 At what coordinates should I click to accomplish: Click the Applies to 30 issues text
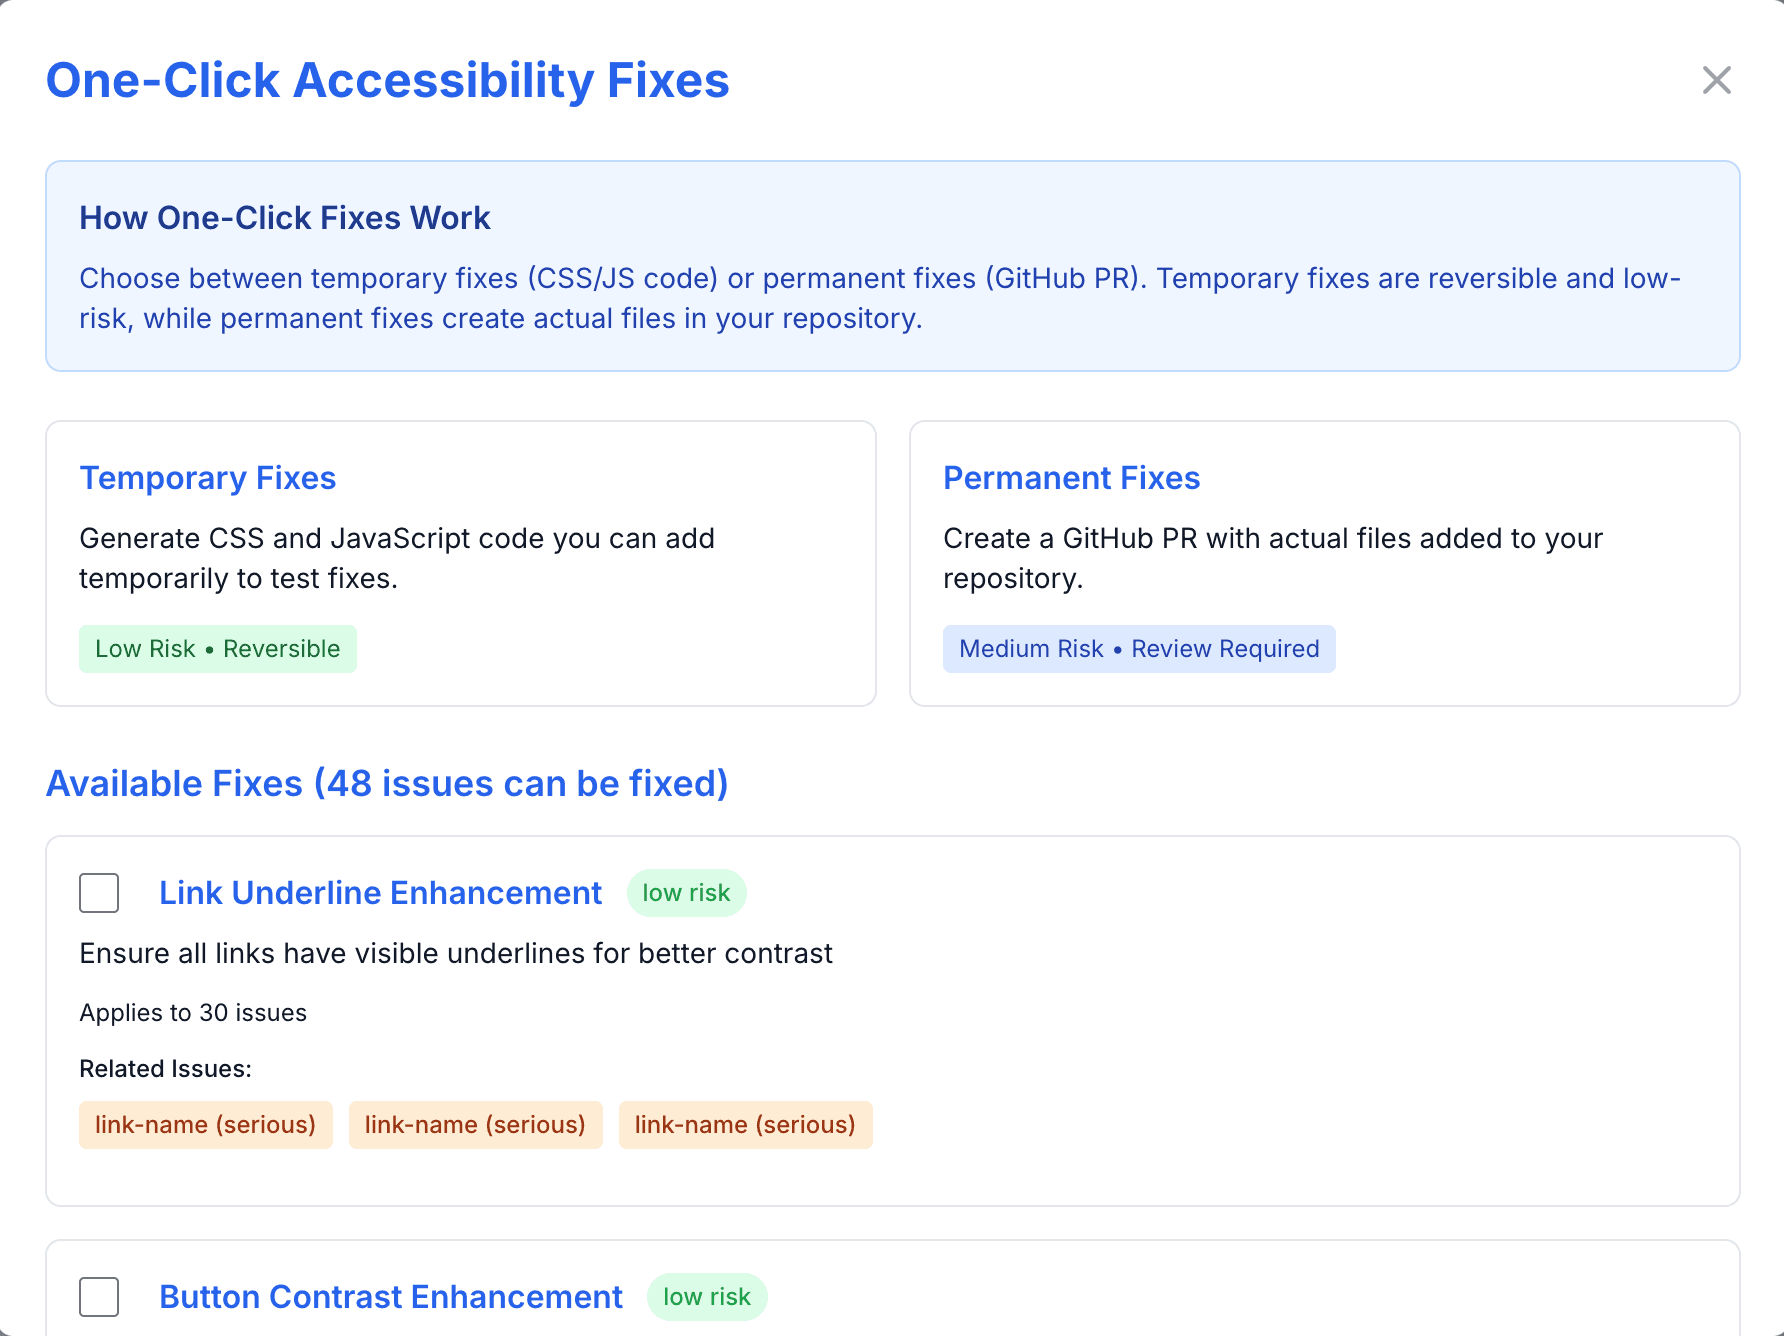coord(193,1012)
